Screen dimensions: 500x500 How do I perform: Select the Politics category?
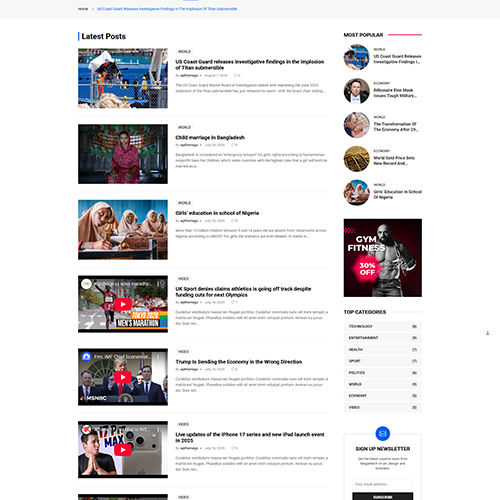click(x=383, y=373)
